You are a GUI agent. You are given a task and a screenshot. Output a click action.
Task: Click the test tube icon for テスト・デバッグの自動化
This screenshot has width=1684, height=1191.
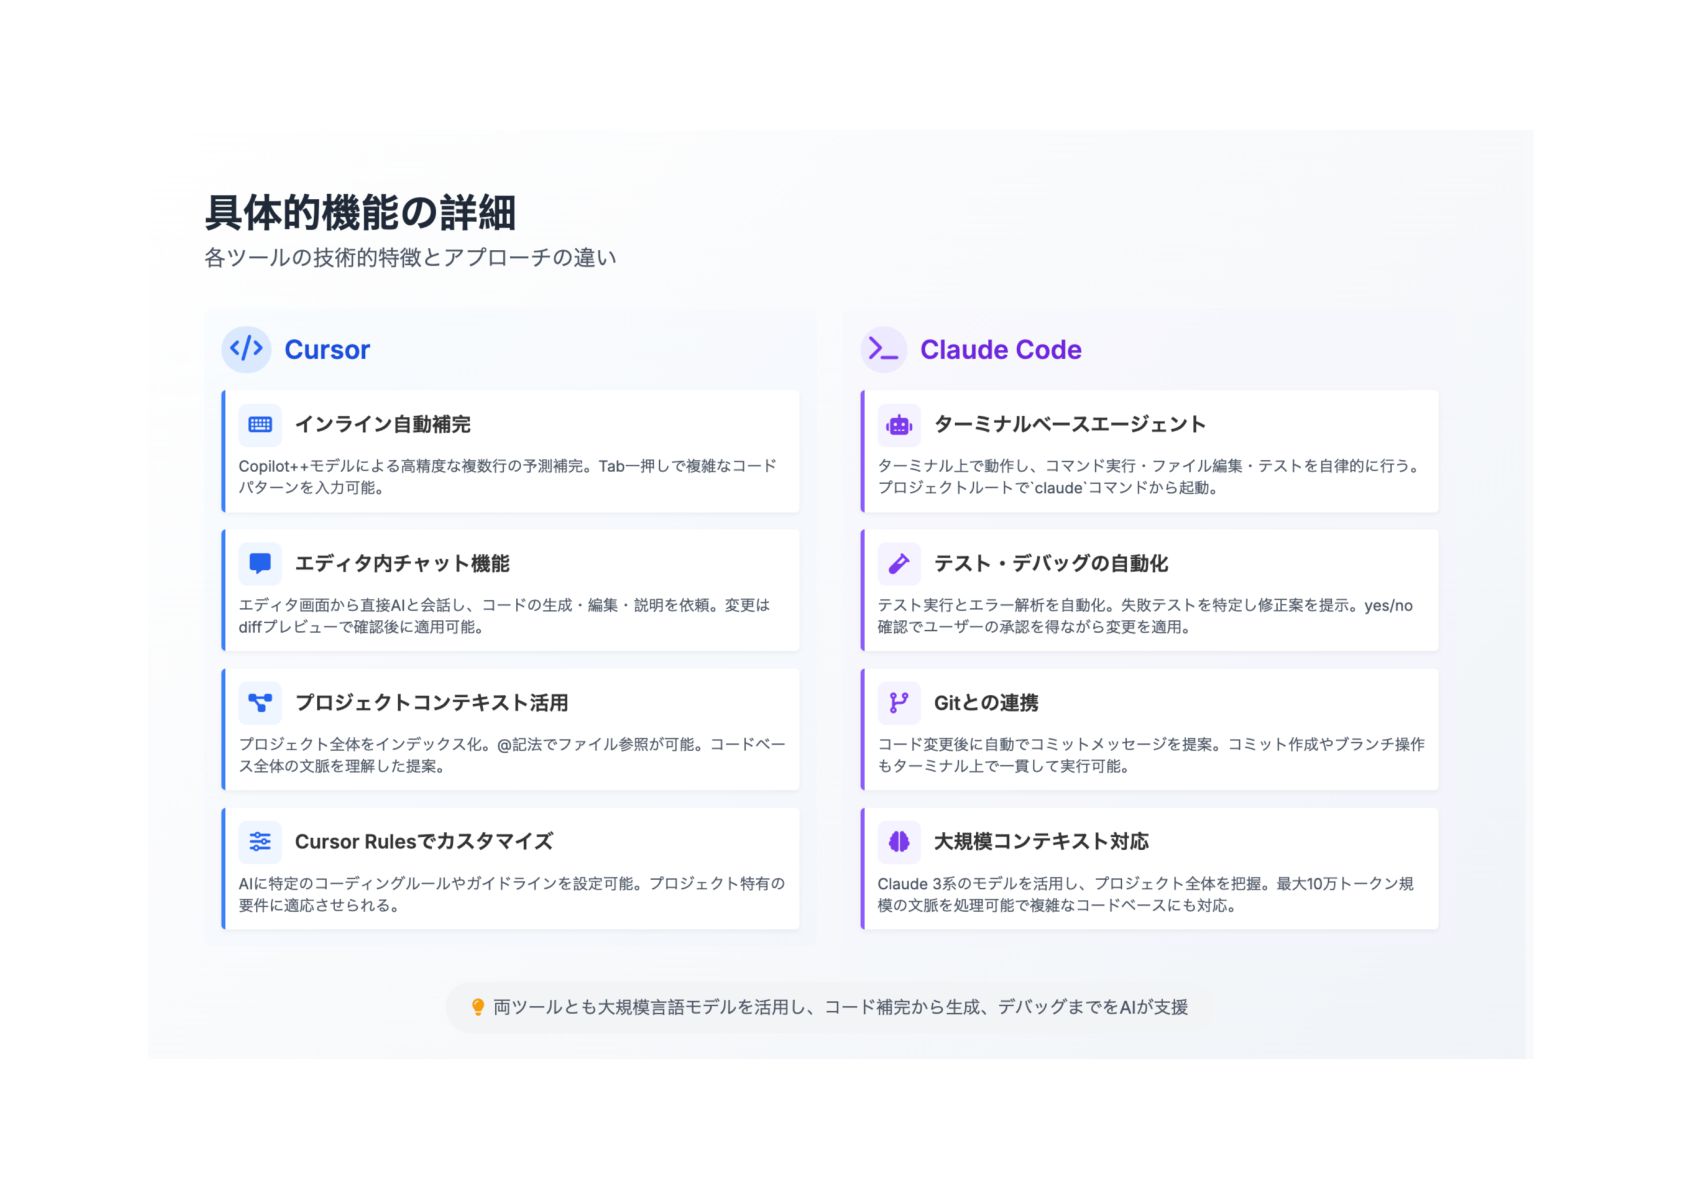(x=899, y=563)
